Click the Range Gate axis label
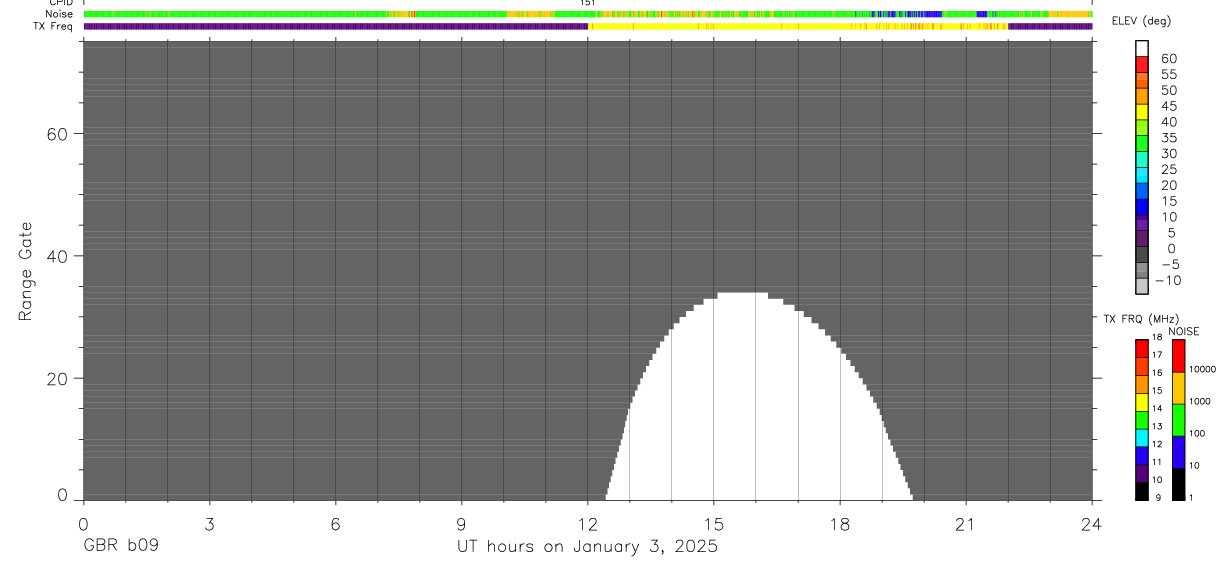Image resolution: width=1228 pixels, height=567 pixels. 27,271
